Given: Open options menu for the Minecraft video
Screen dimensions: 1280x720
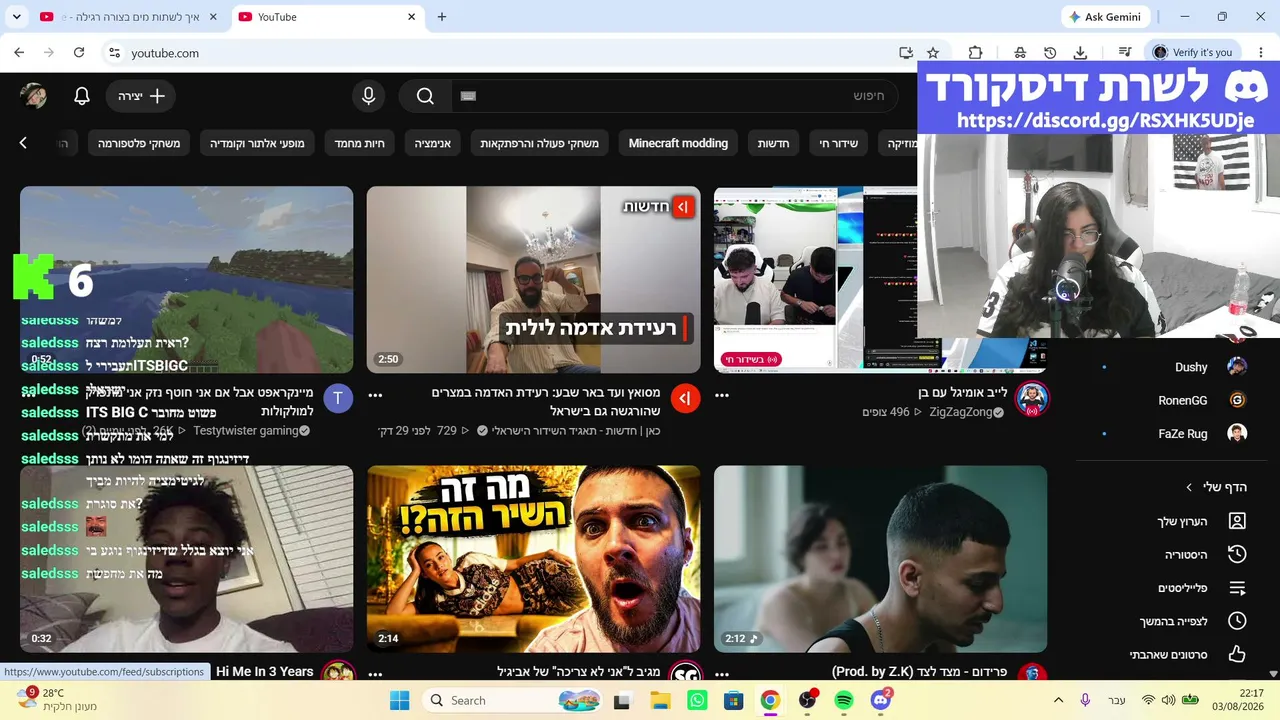Looking at the screenshot, I should pos(28,395).
